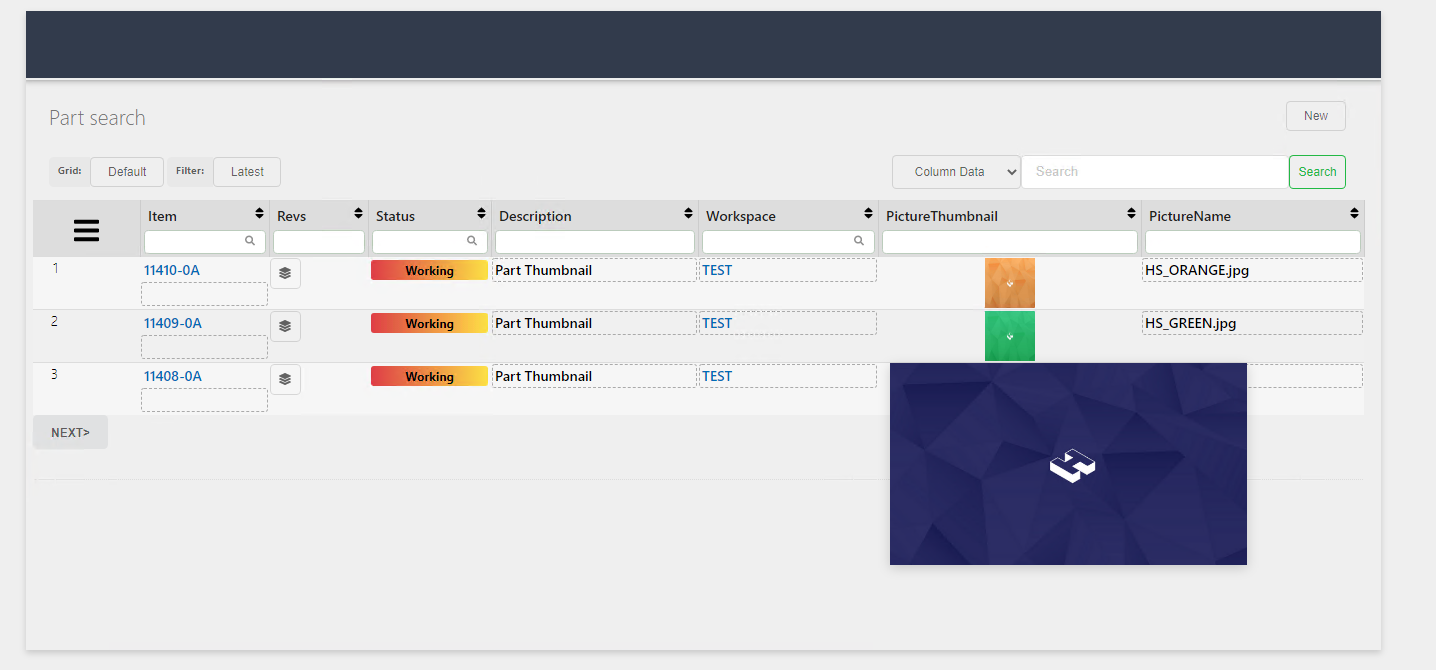The image size is (1436, 670).
Task: Open the hamburger grid menu icon
Action: click(87, 231)
